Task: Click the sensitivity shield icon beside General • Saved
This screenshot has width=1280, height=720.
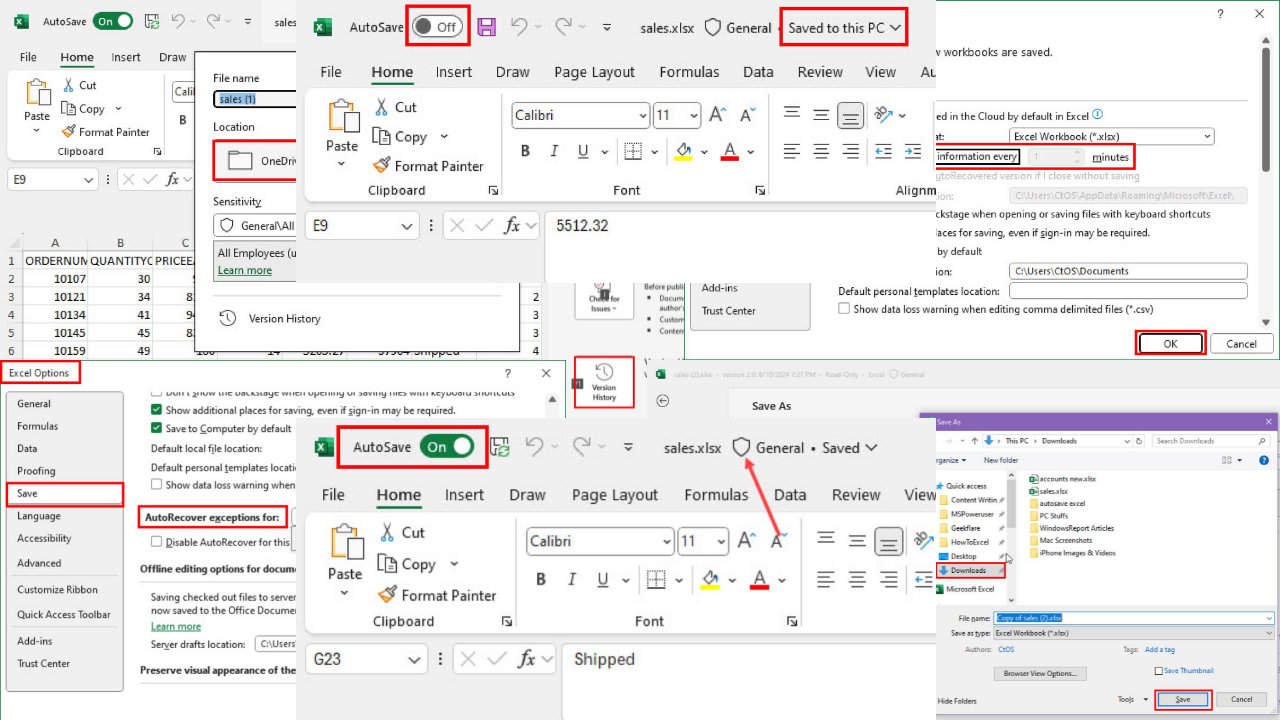Action: [x=741, y=448]
